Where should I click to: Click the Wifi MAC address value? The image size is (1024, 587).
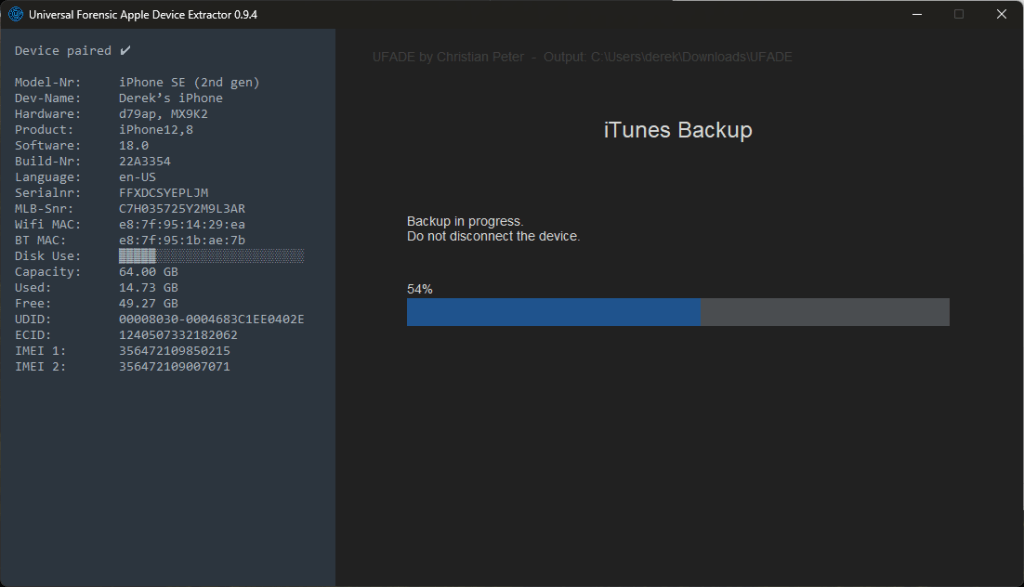point(182,224)
